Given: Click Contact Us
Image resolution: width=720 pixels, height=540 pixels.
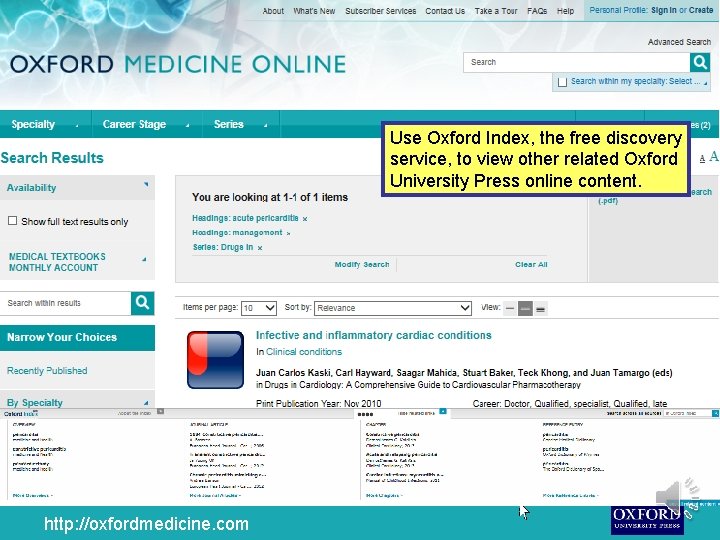Looking at the screenshot, I should [x=445, y=11].
